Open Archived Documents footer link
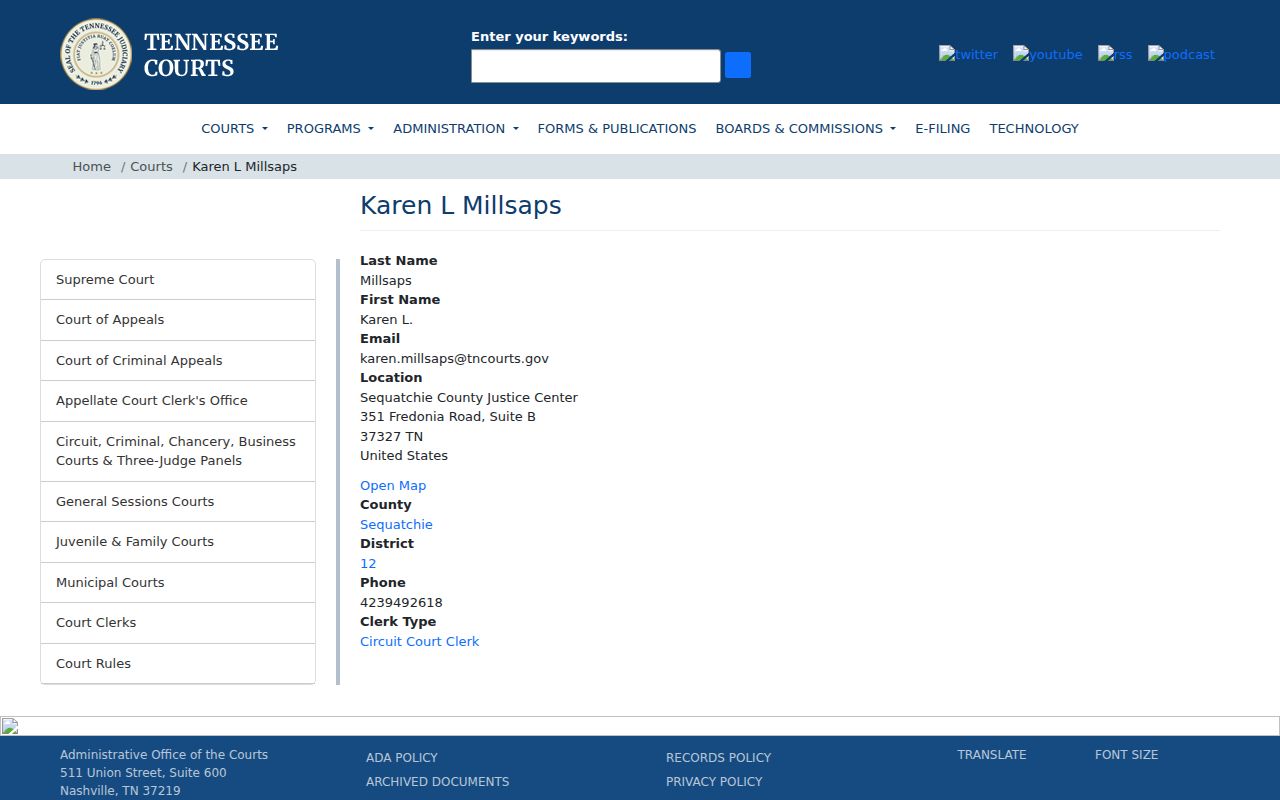This screenshot has width=1280, height=800. click(x=437, y=781)
